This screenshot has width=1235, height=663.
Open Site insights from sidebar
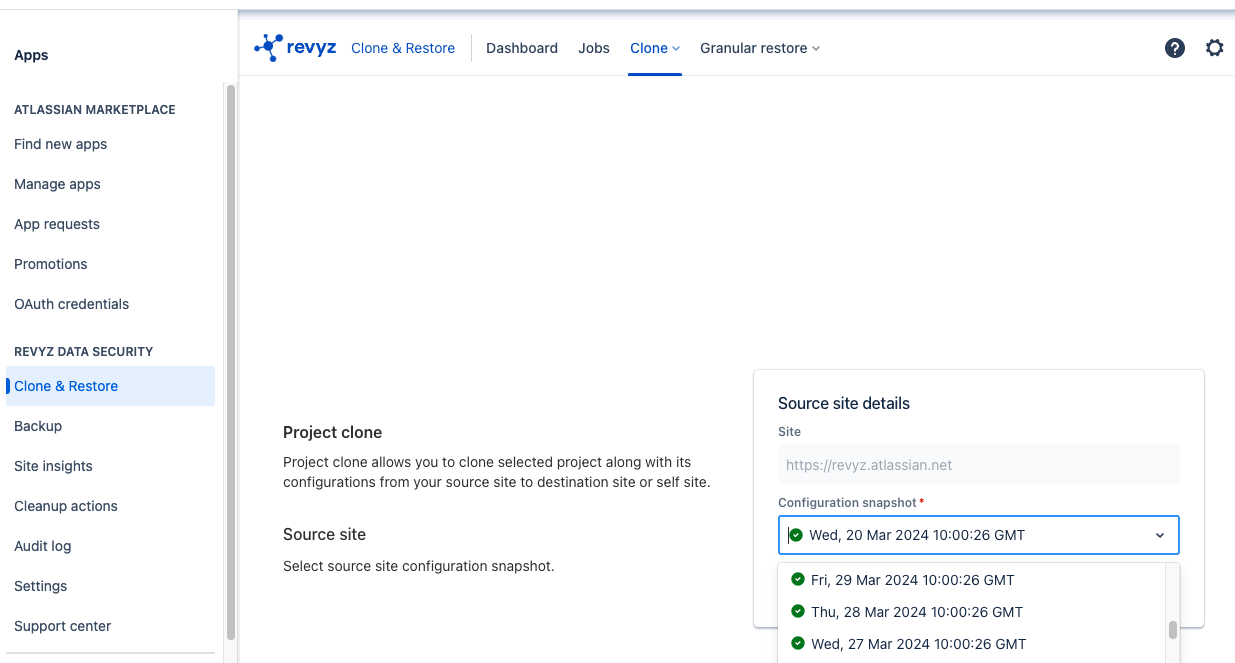53,466
